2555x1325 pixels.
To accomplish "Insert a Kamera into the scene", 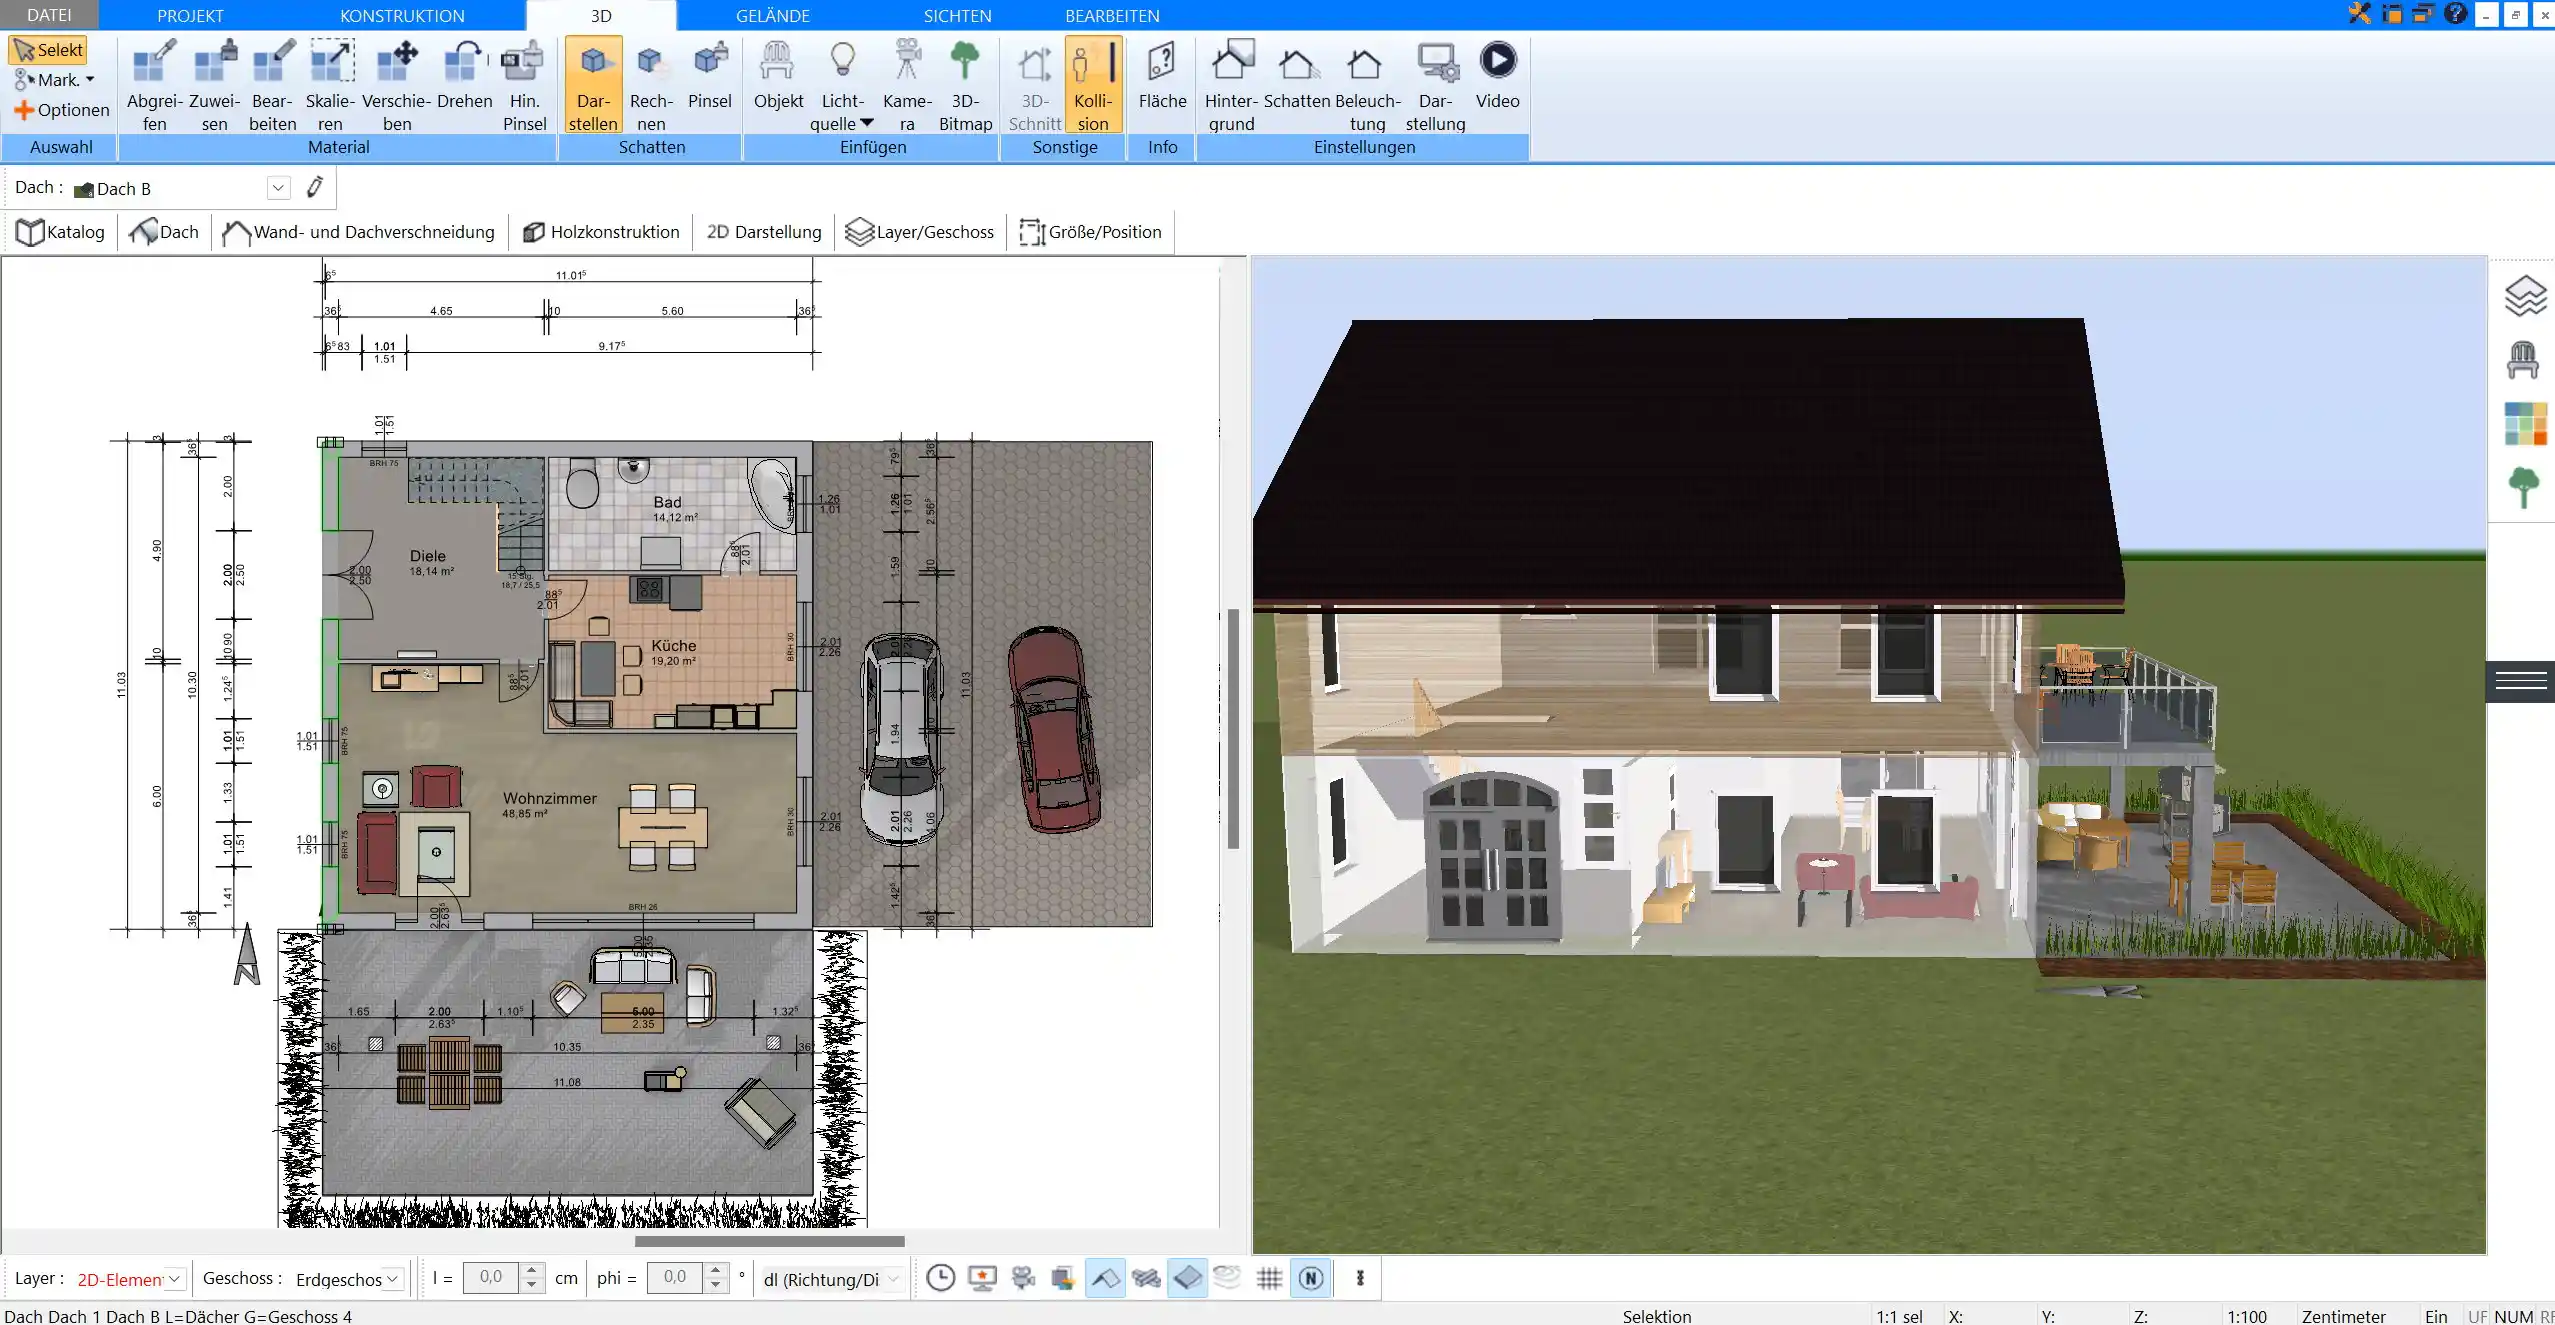I will (907, 85).
